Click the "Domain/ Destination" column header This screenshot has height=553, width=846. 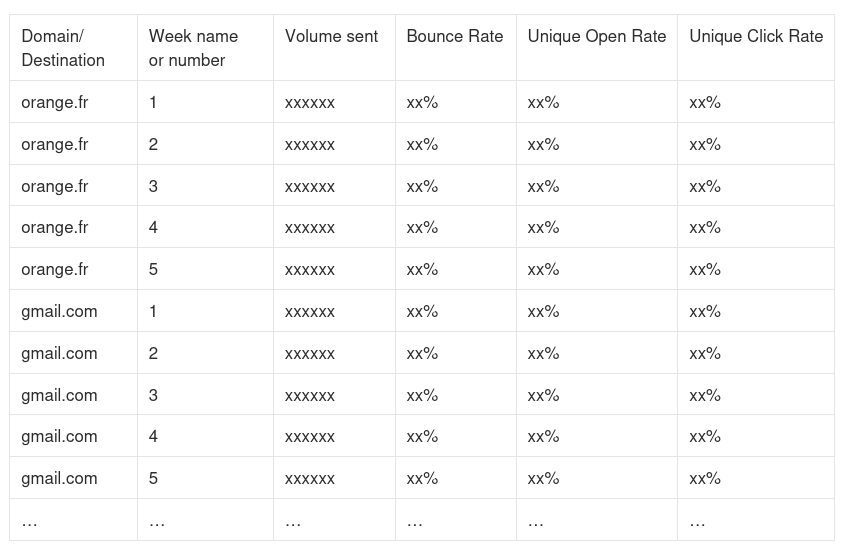click(x=63, y=48)
